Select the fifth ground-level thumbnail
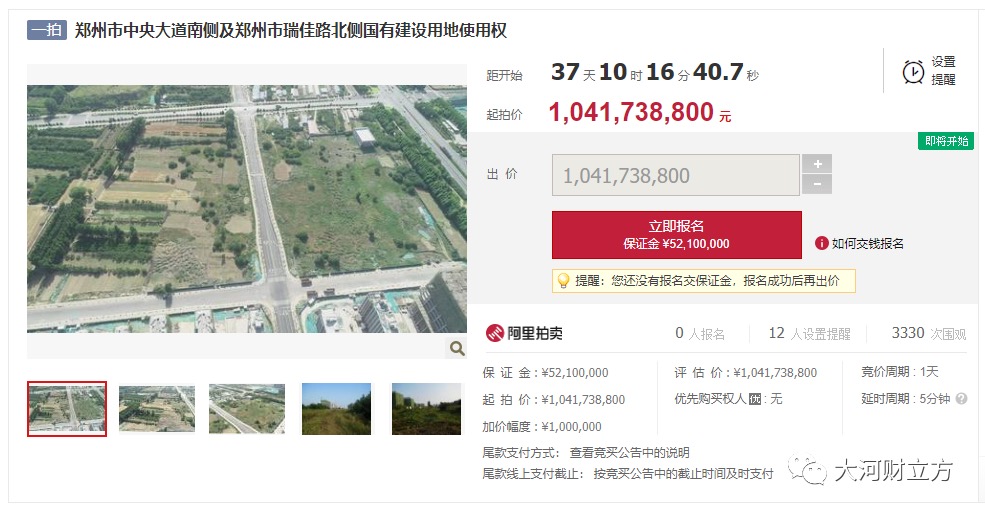Image resolution: width=985 pixels, height=513 pixels. [x=427, y=409]
